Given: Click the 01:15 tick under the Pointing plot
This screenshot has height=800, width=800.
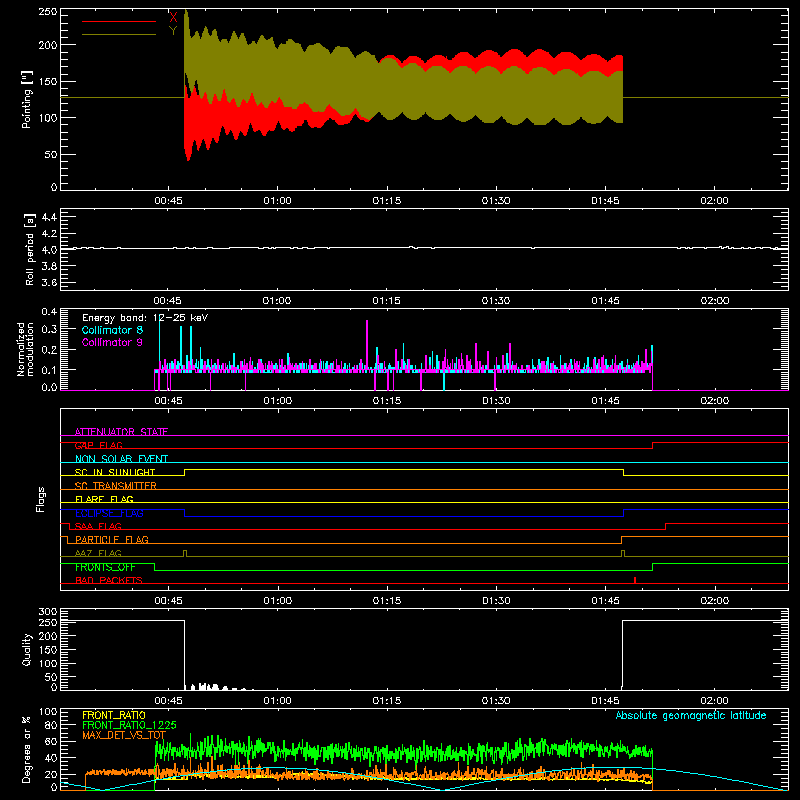Looking at the screenshot, I should tap(387, 201).
